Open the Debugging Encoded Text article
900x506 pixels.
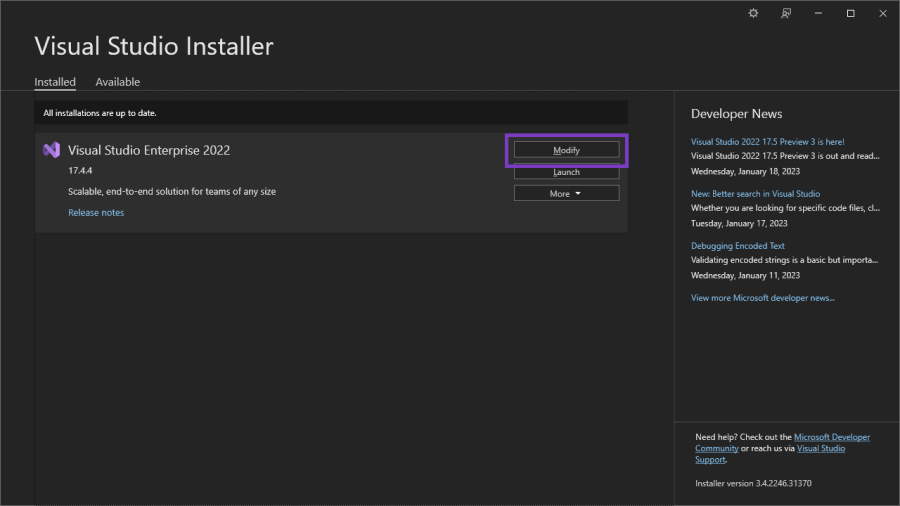click(x=738, y=246)
